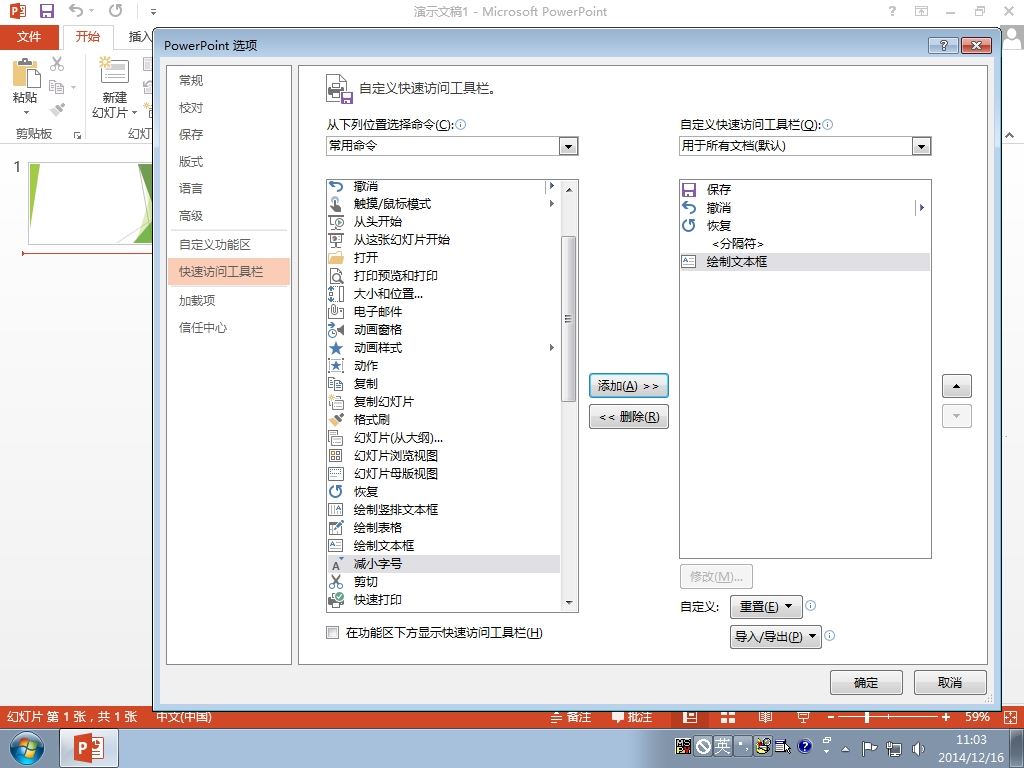Select 恢复 in the customized toolbar list

pyautogui.click(x=805, y=226)
